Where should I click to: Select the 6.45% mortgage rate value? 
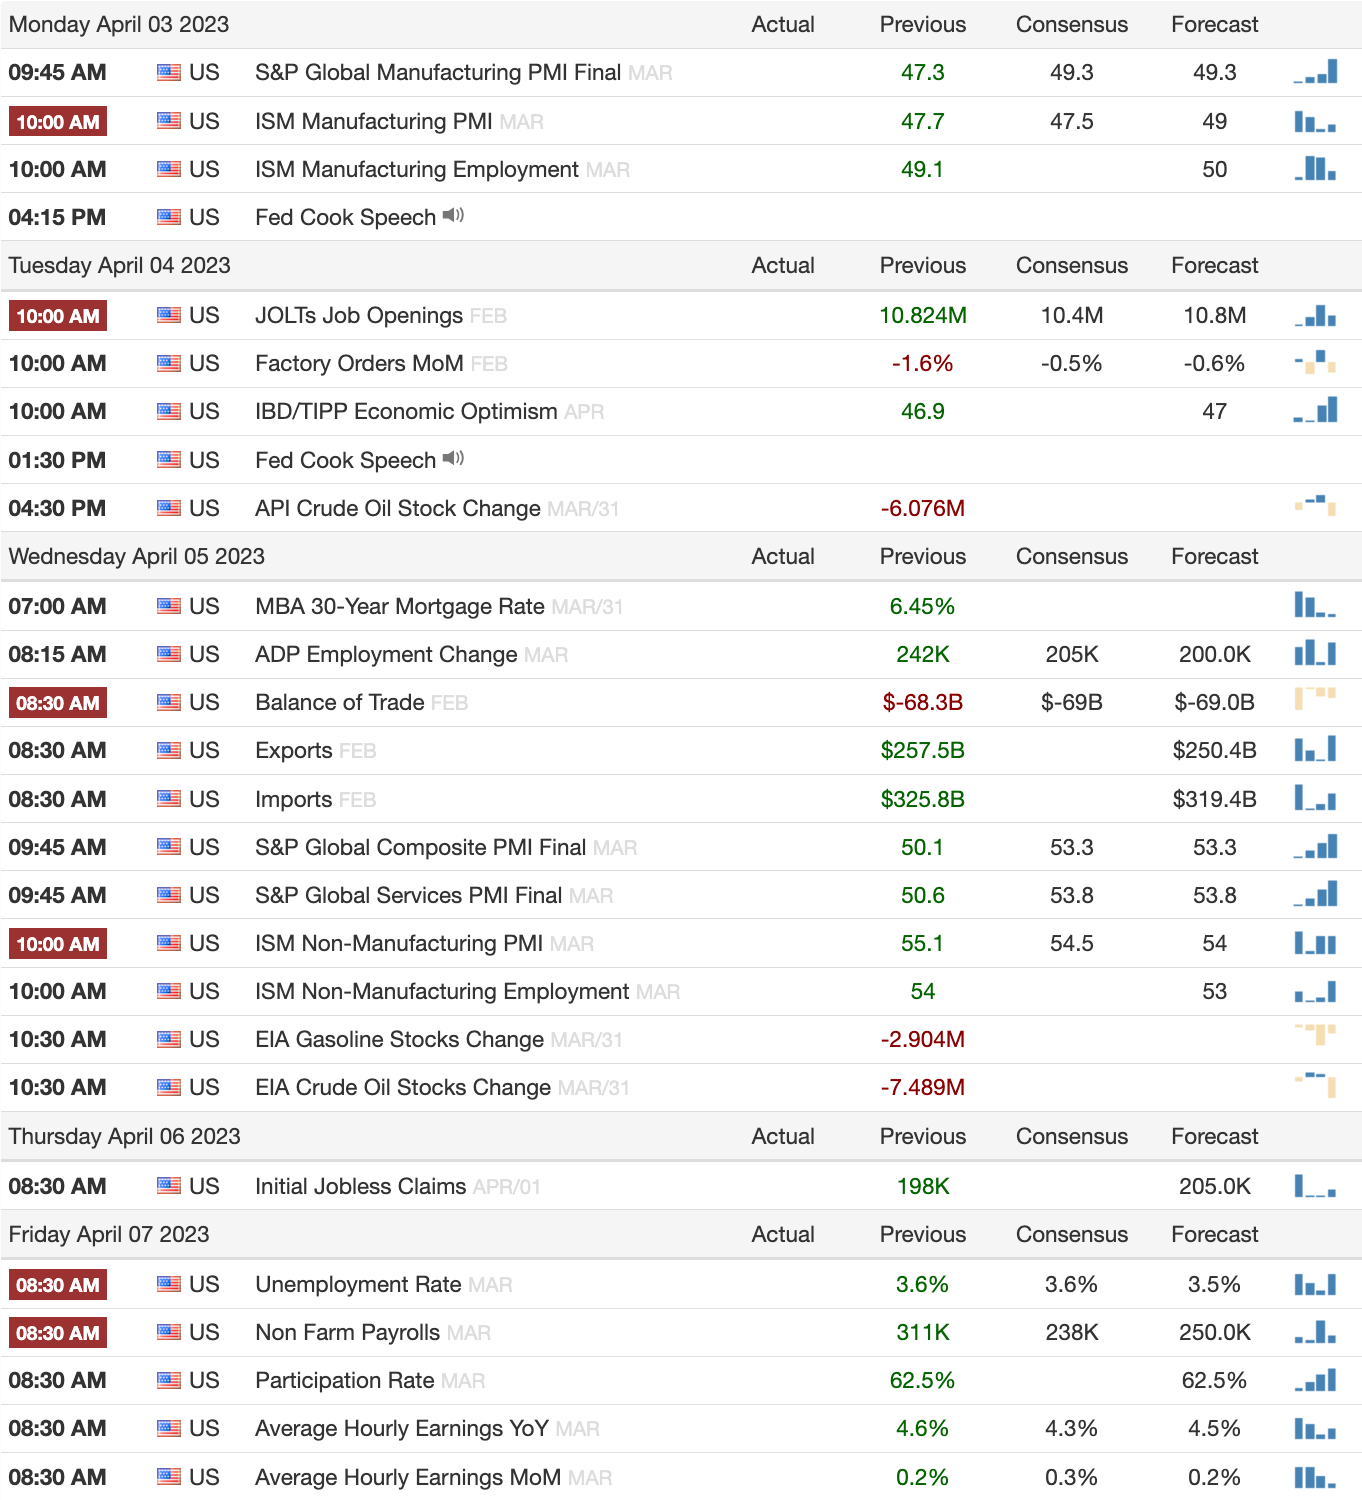point(923,606)
